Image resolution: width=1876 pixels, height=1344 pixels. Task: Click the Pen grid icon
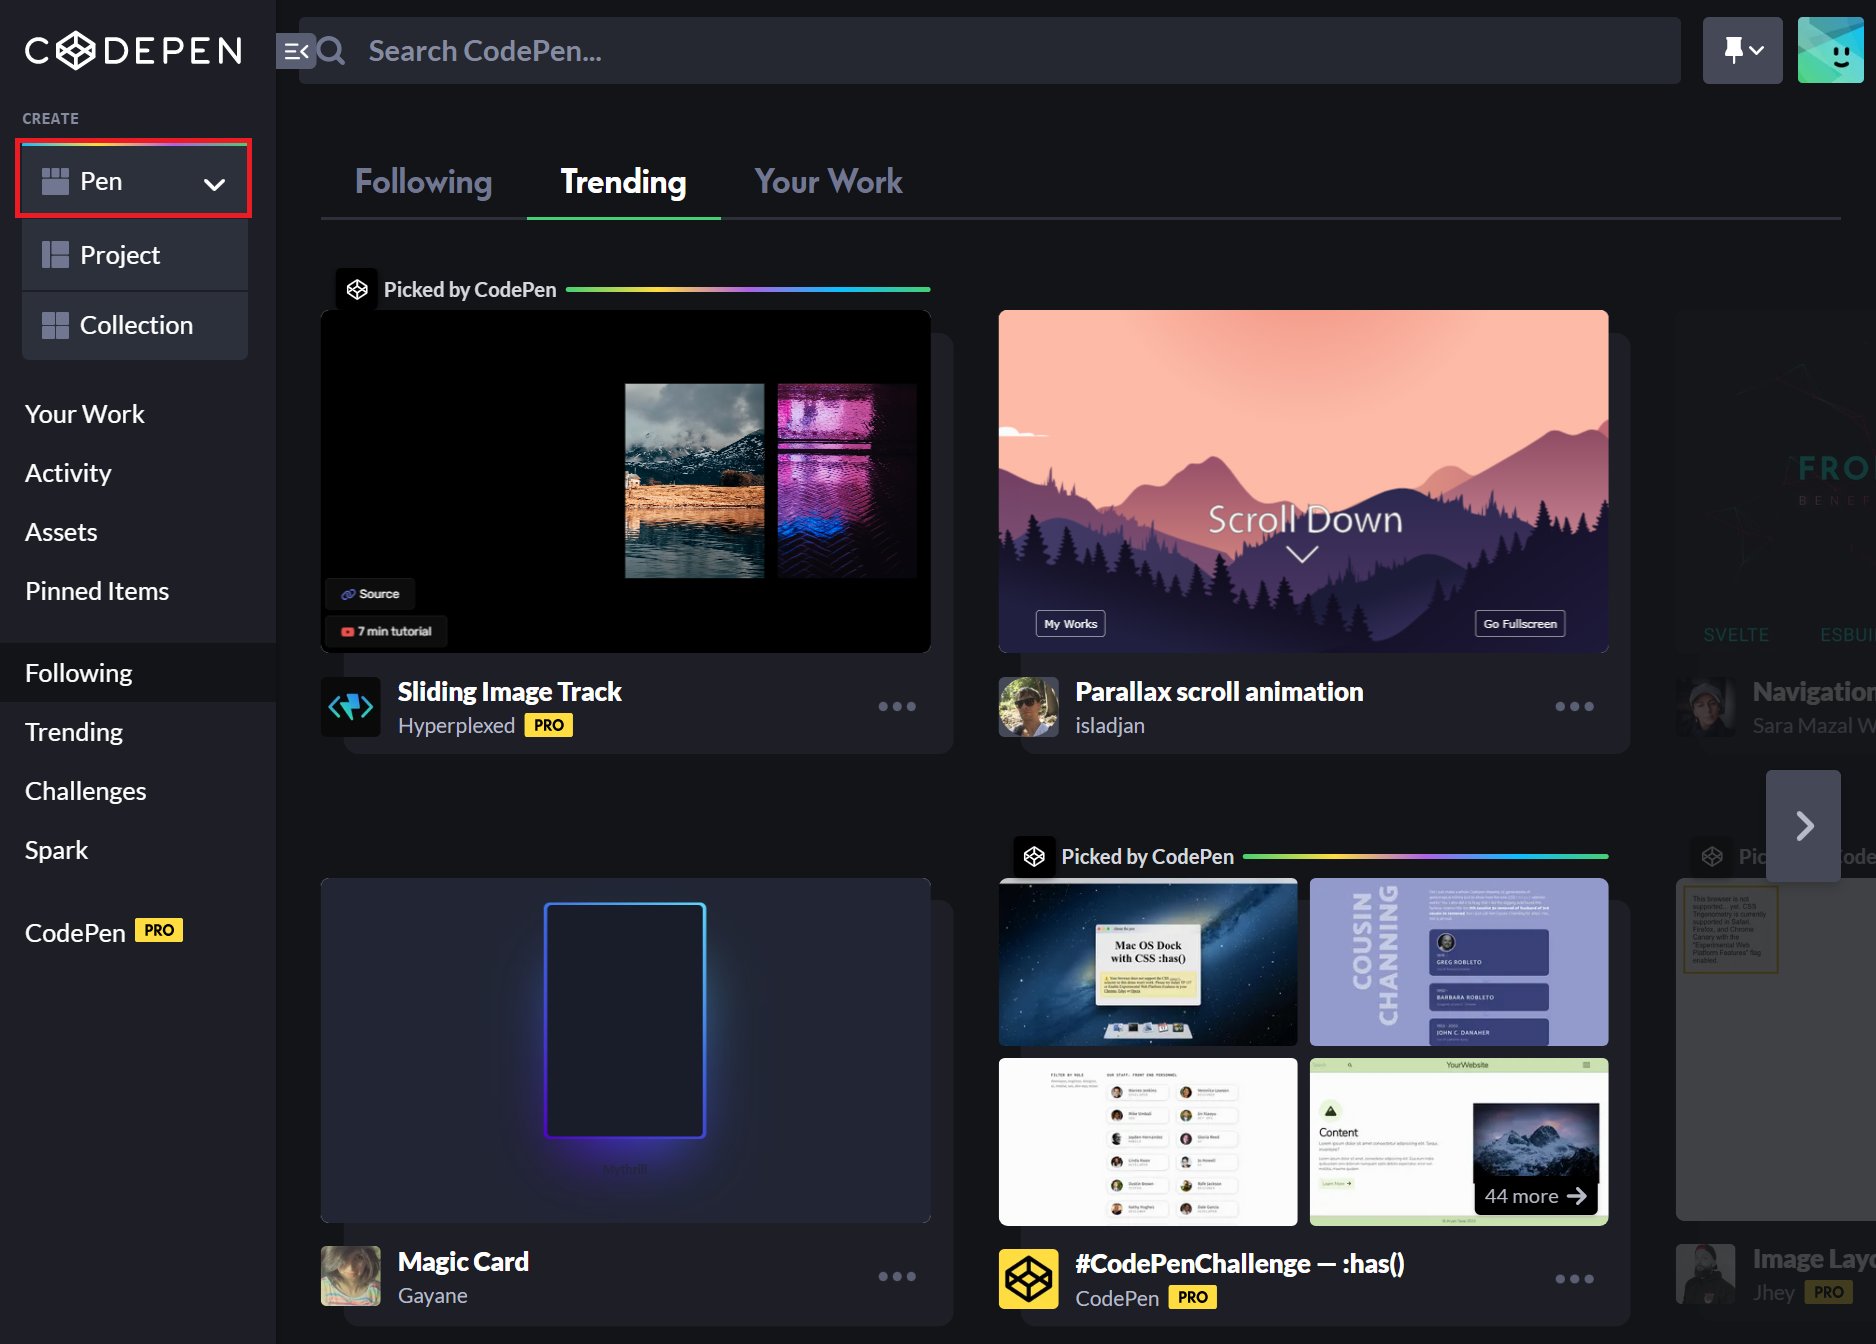55,181
